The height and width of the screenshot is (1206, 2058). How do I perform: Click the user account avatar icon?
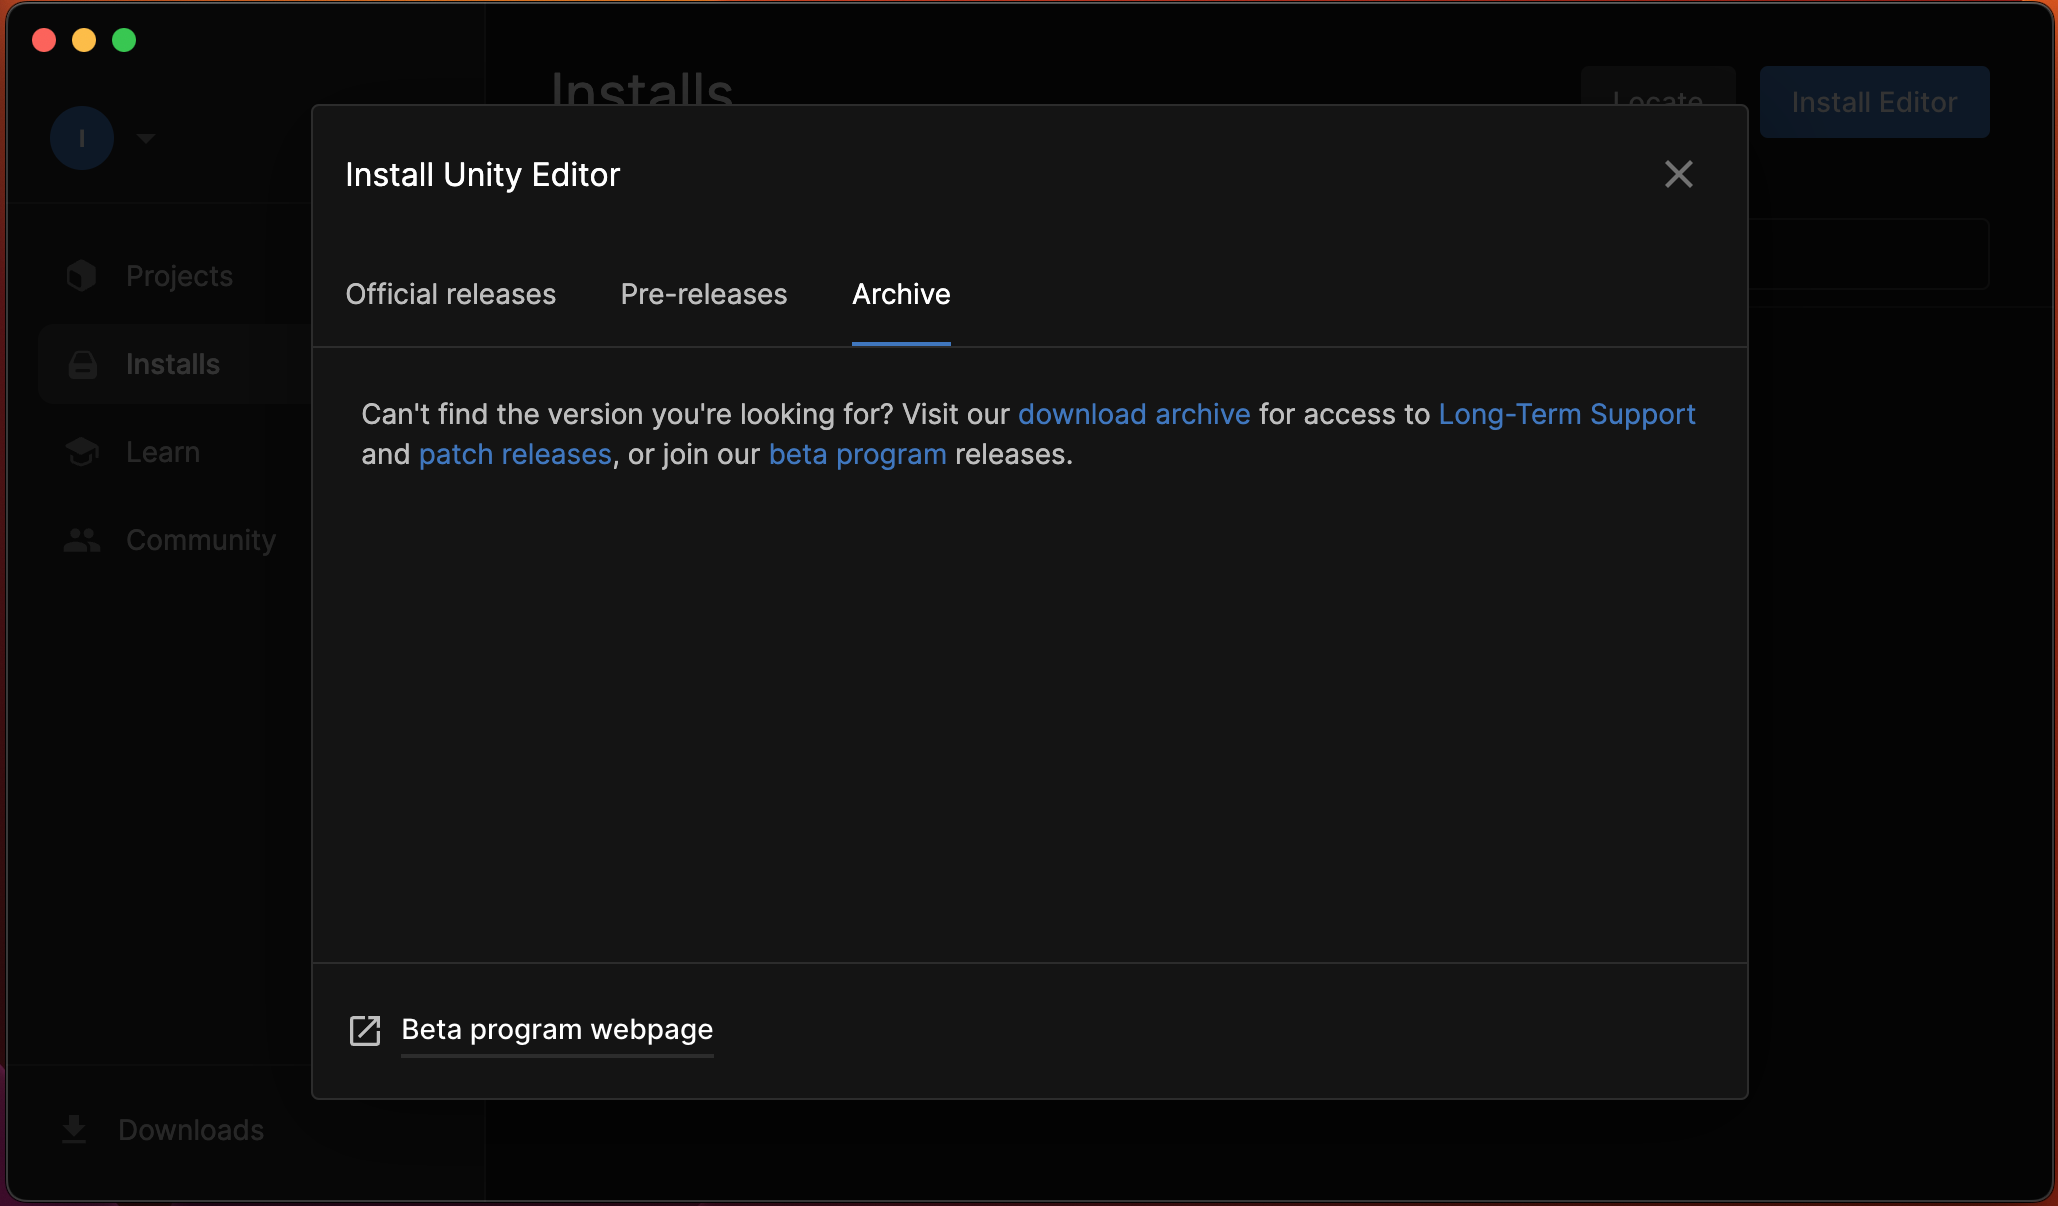click(x=82, y=138)
